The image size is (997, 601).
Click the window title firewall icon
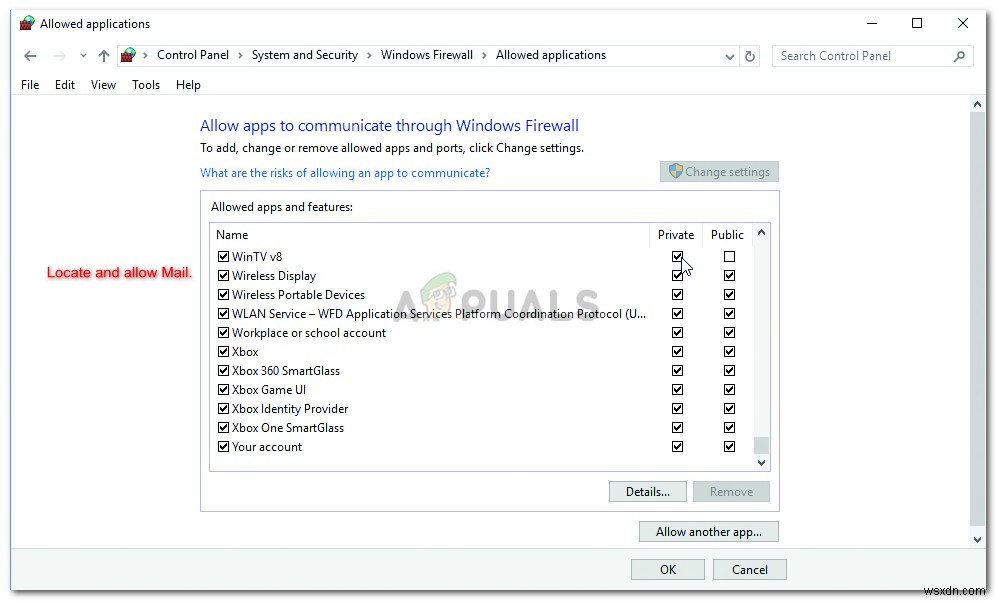27,24
